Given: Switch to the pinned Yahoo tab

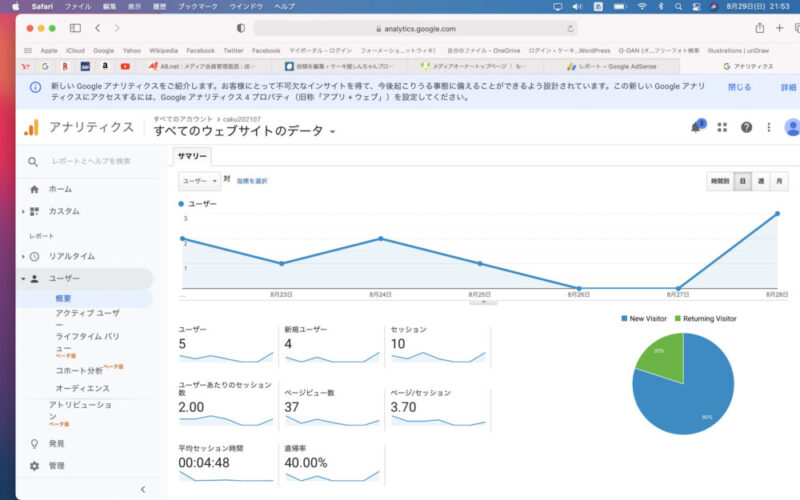Looking at the screenshot, I should point(26,66).
